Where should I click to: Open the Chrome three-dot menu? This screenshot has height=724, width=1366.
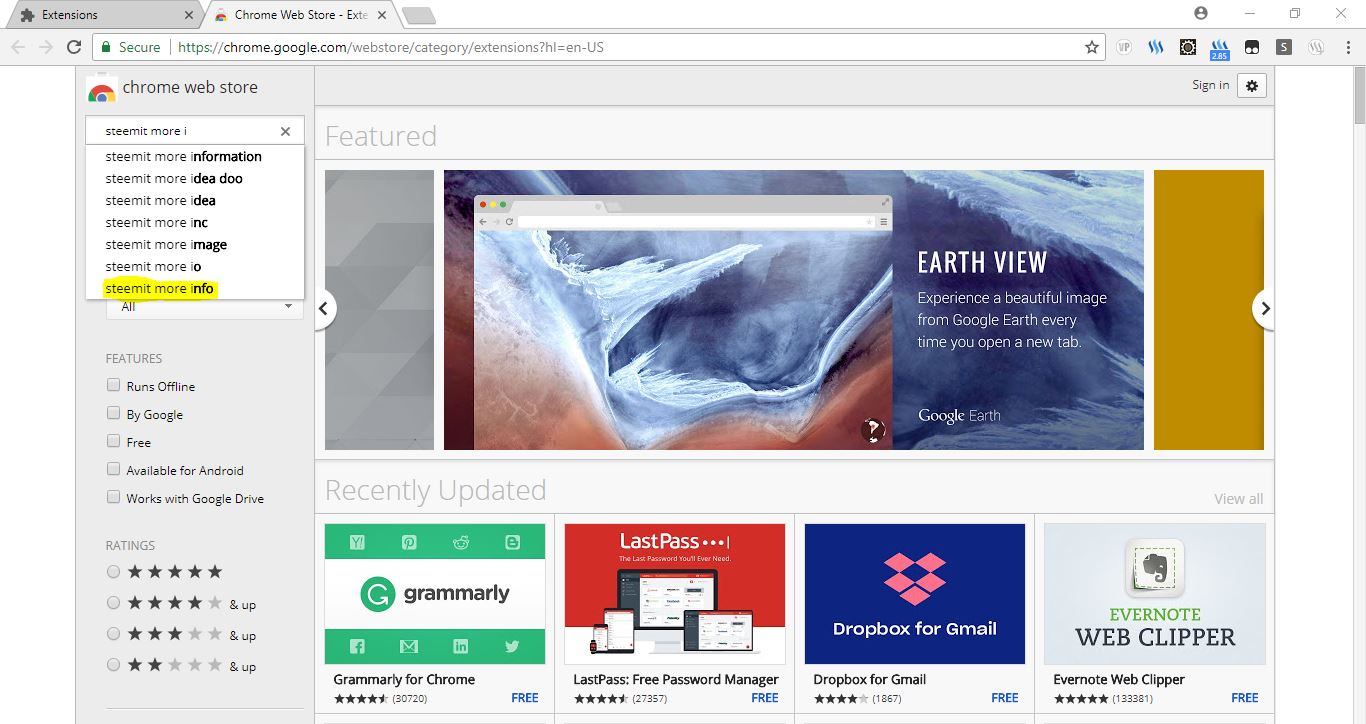(1347, 47)
